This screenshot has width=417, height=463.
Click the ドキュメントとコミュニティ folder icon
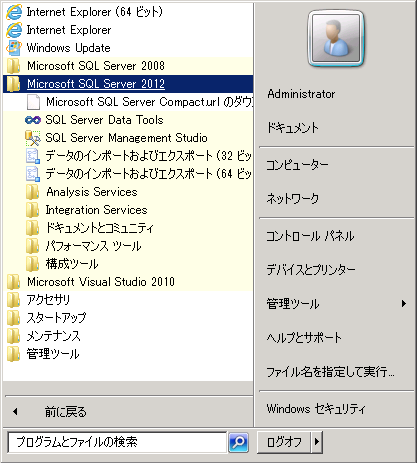click(x=33, y=228)
